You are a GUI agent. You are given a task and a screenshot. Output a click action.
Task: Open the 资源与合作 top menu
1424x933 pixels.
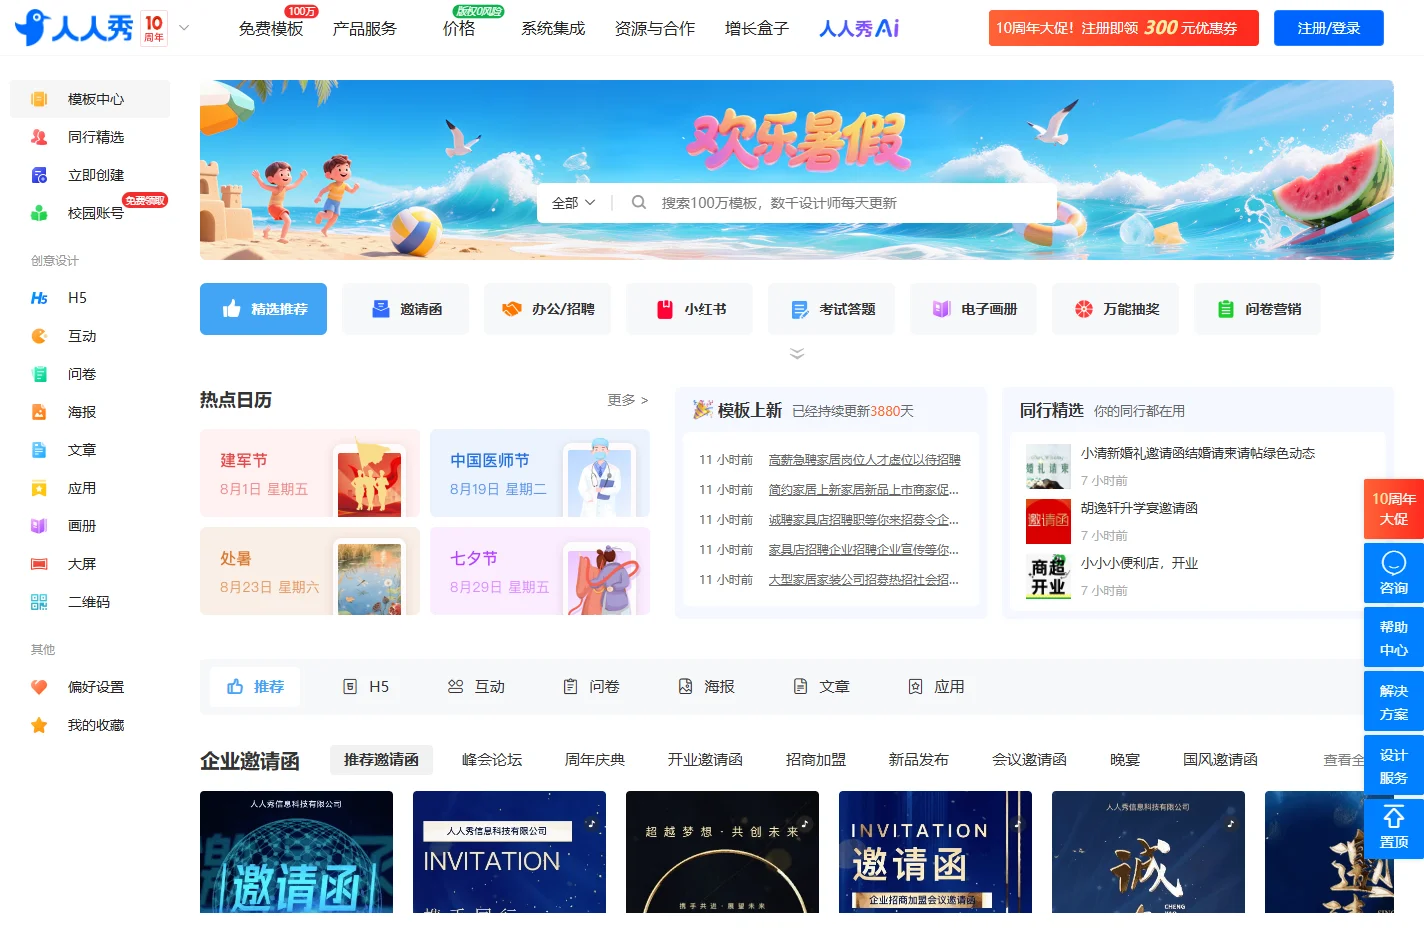click(655, 28)
